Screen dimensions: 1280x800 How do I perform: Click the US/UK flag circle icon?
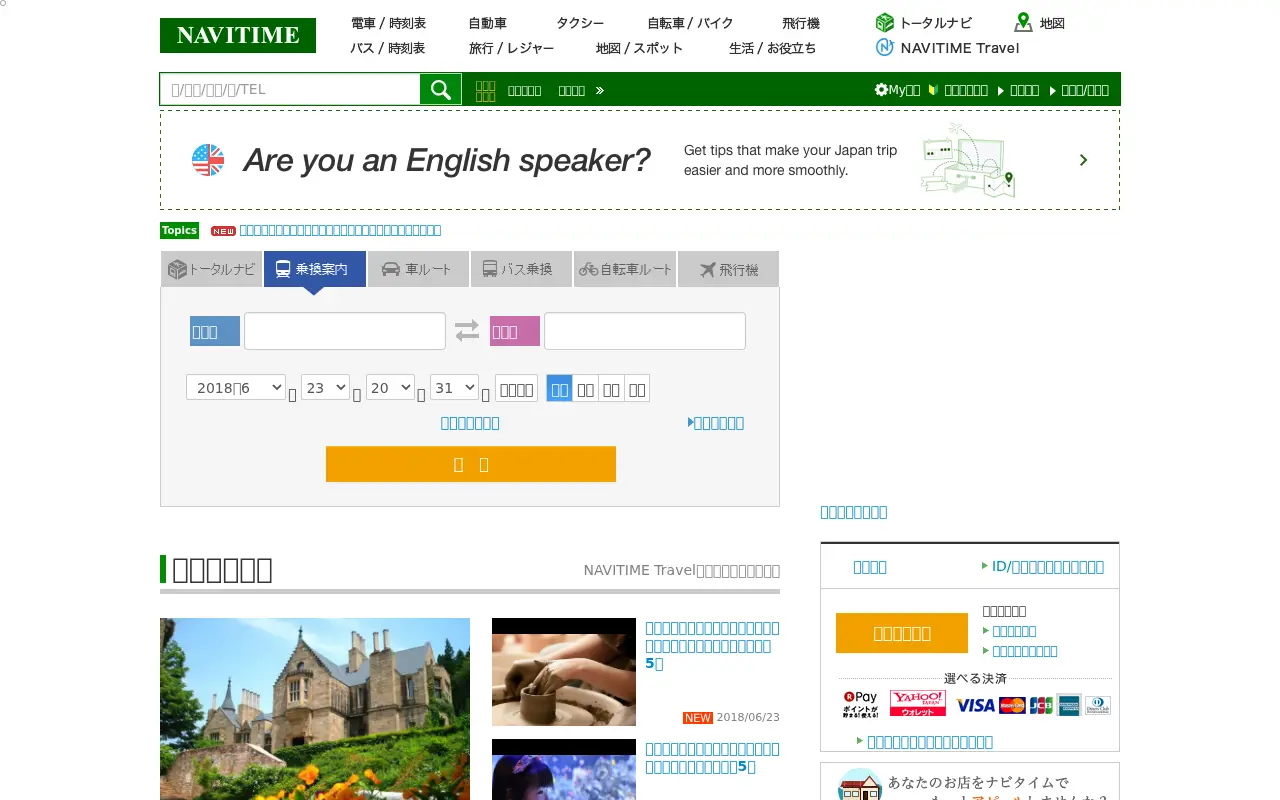point(208,160)
